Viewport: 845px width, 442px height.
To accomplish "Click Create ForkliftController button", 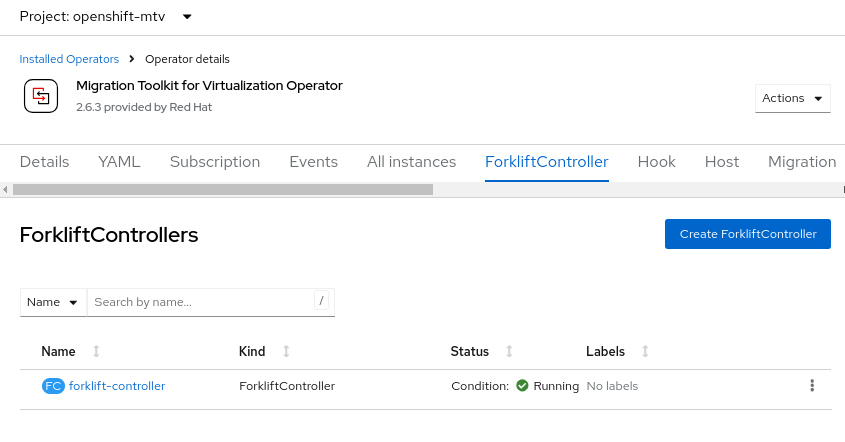I will click(x=748, y=234).
